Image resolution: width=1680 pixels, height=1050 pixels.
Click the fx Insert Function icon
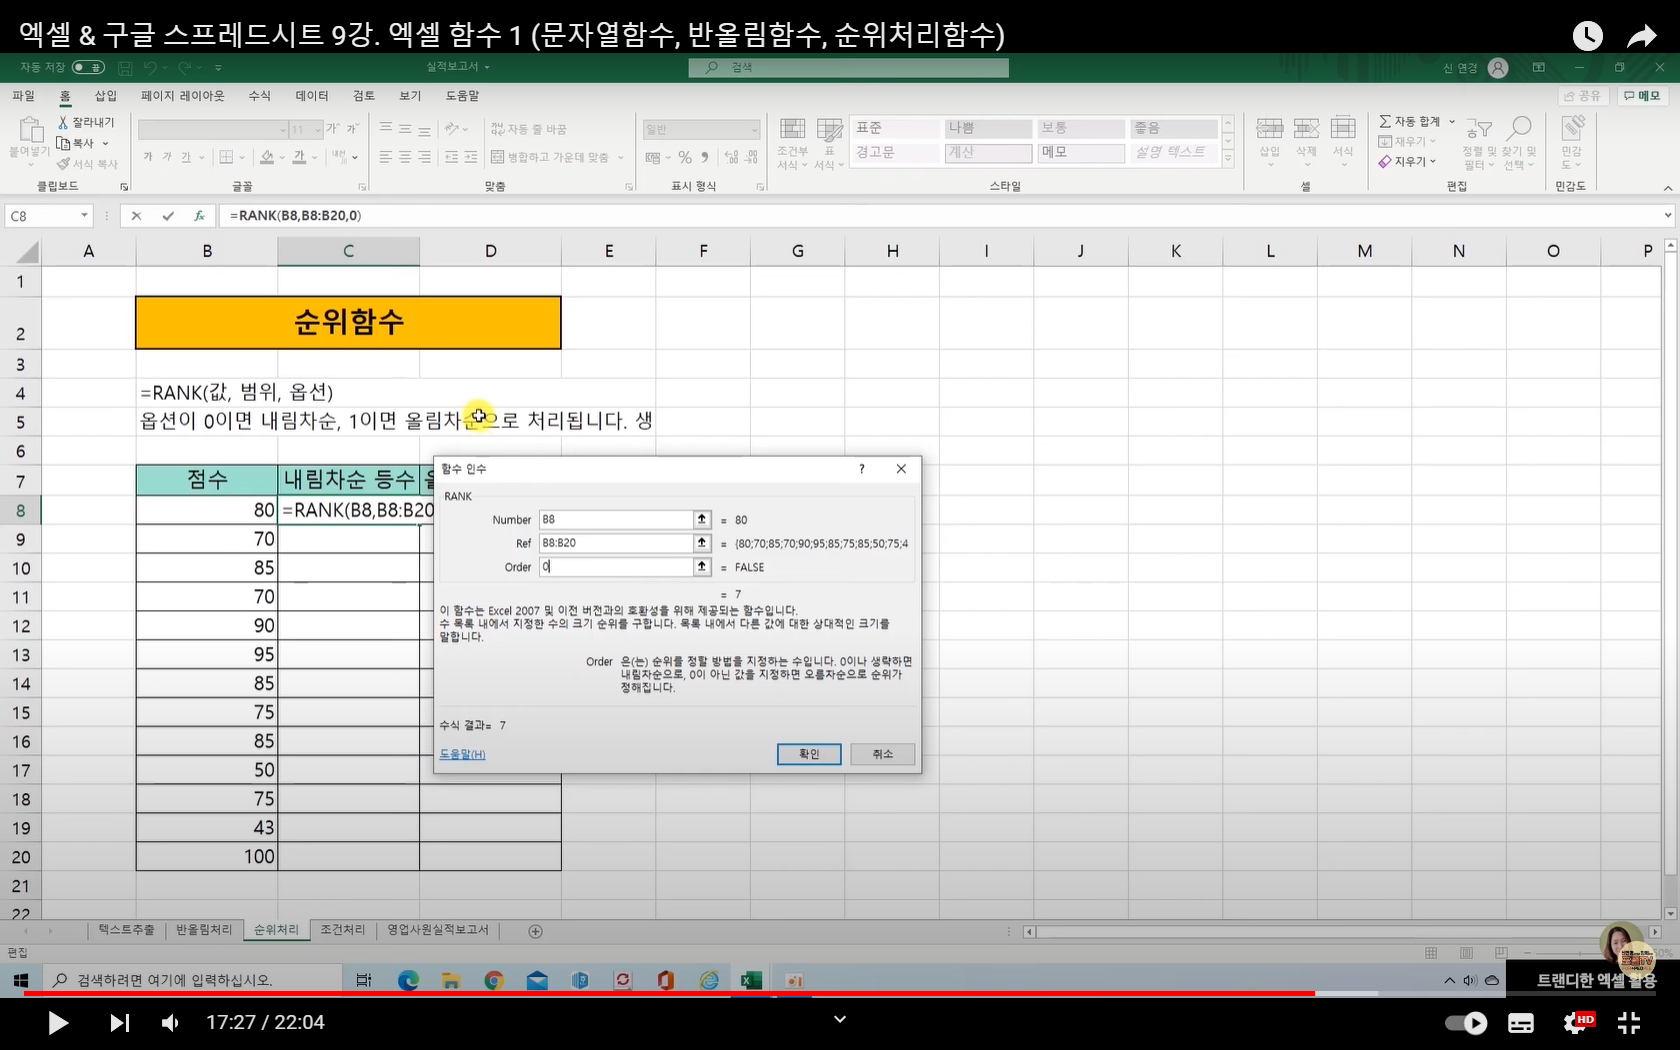coord(199,215)
